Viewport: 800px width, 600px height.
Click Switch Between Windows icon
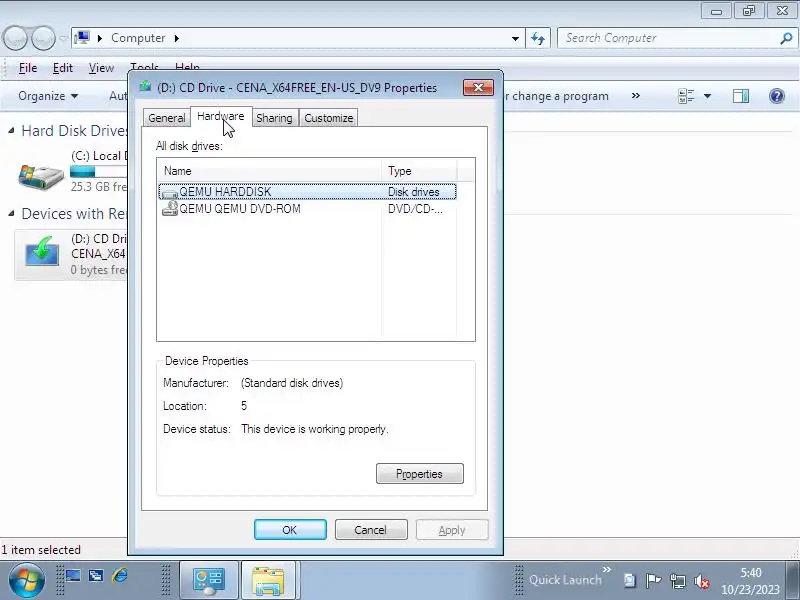96,576
